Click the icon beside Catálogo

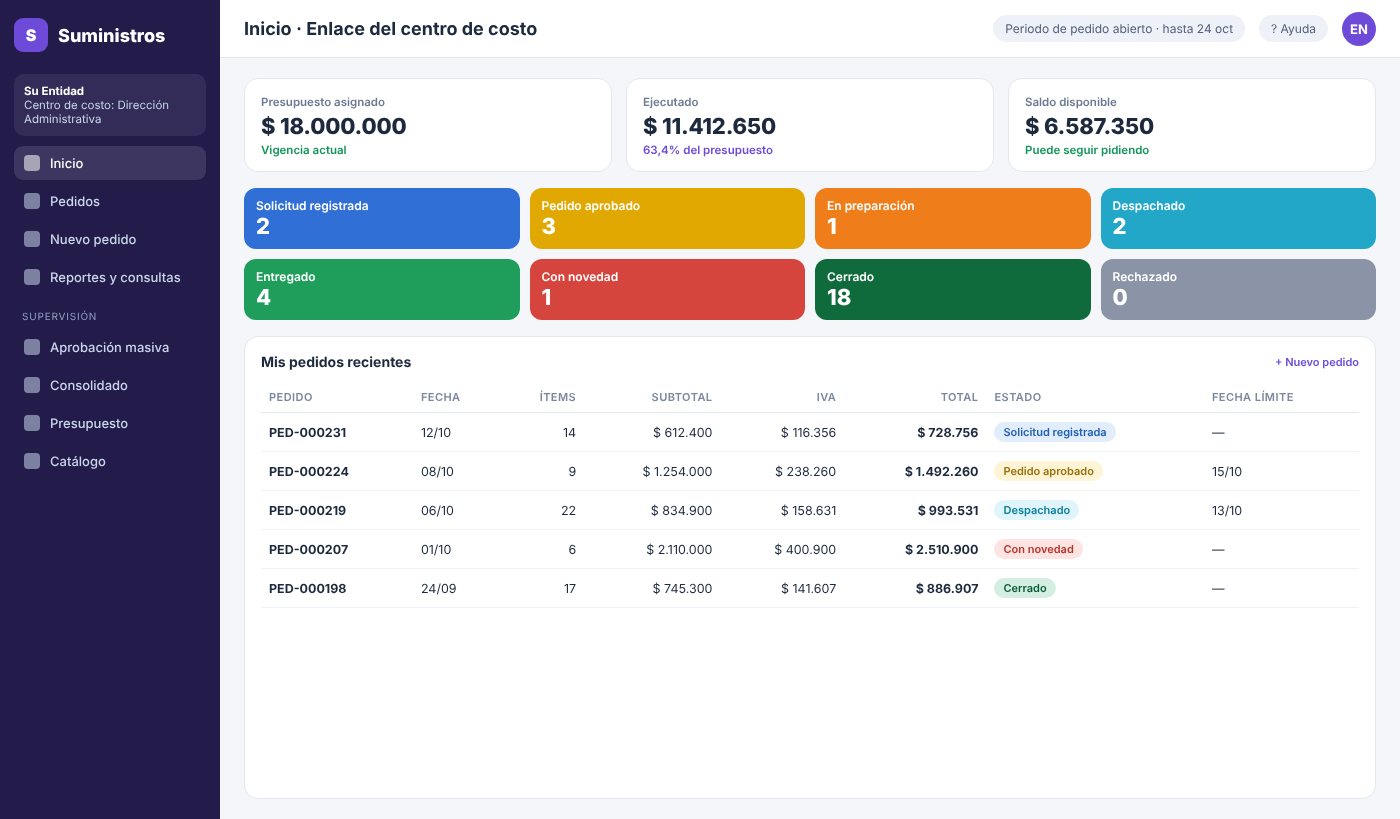(32, 461)
